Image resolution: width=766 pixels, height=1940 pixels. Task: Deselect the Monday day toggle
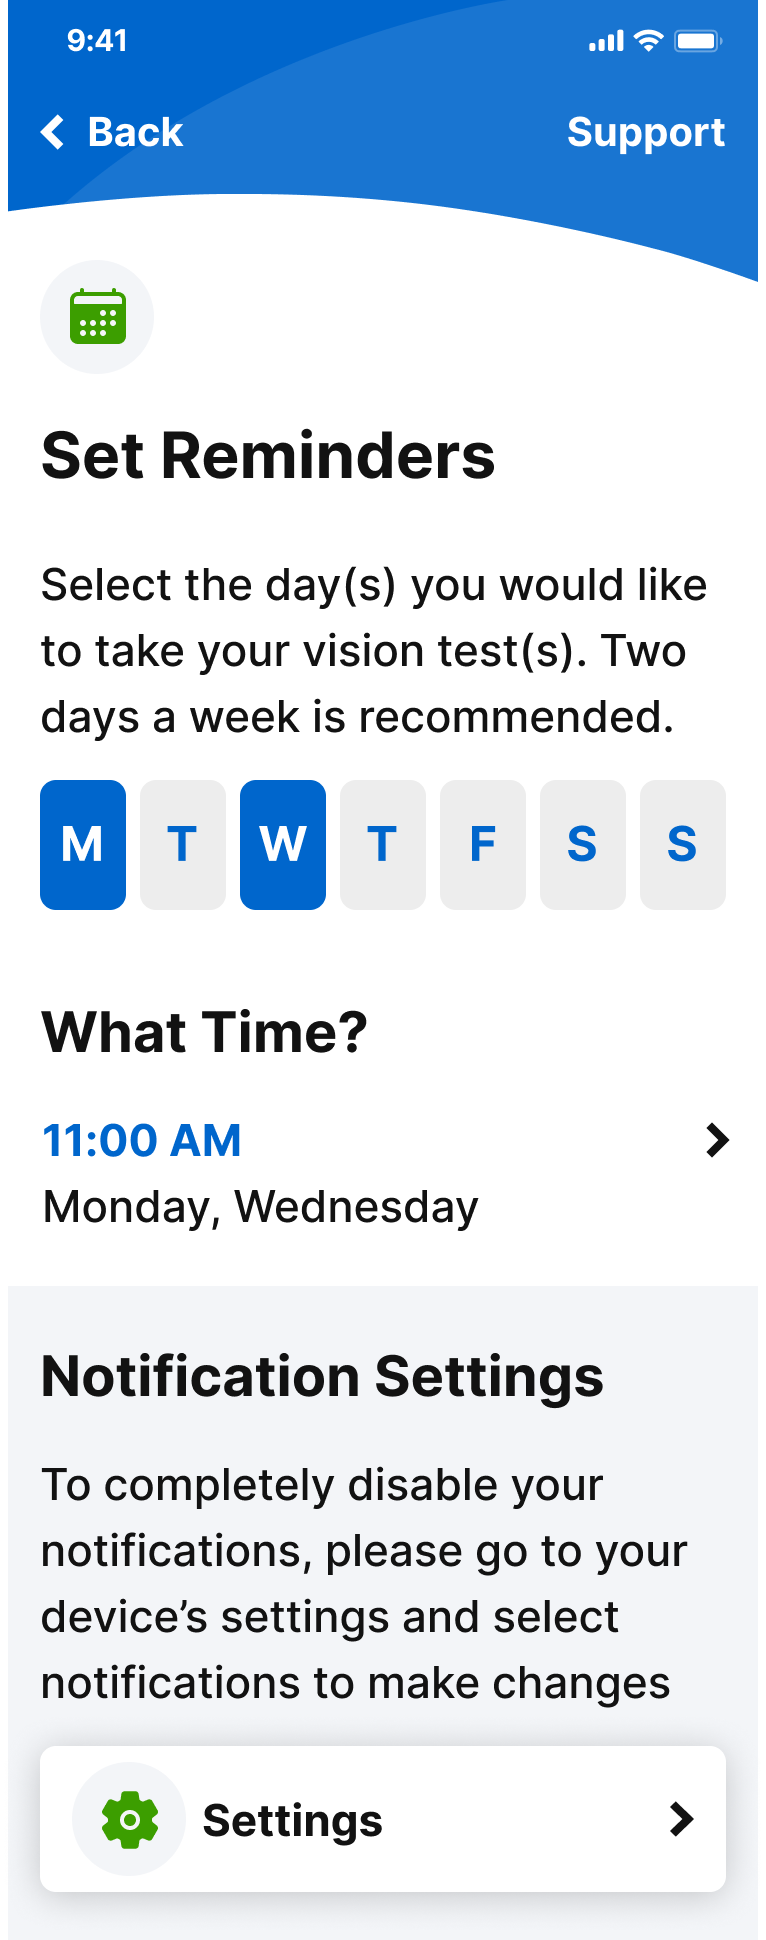coord(83,845)
